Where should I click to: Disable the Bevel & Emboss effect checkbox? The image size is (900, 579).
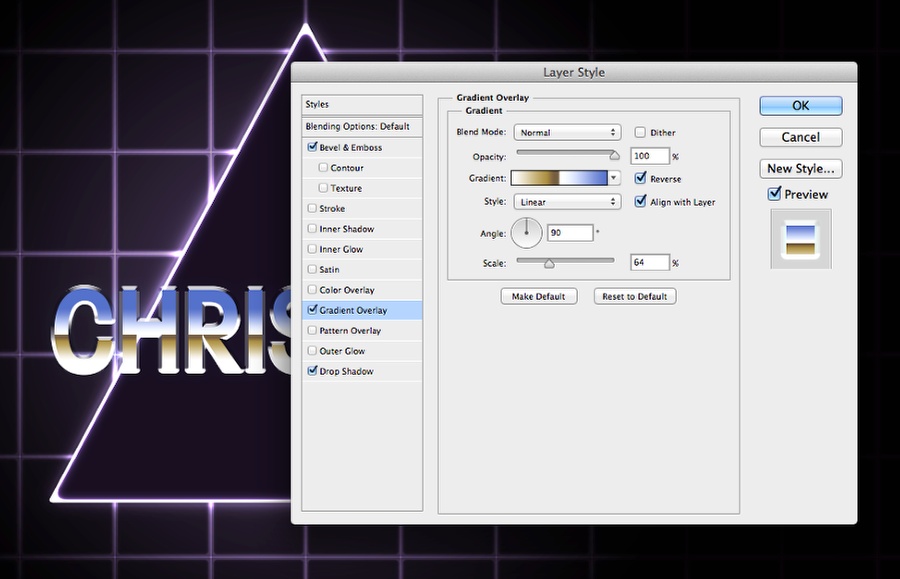[312, 147]
